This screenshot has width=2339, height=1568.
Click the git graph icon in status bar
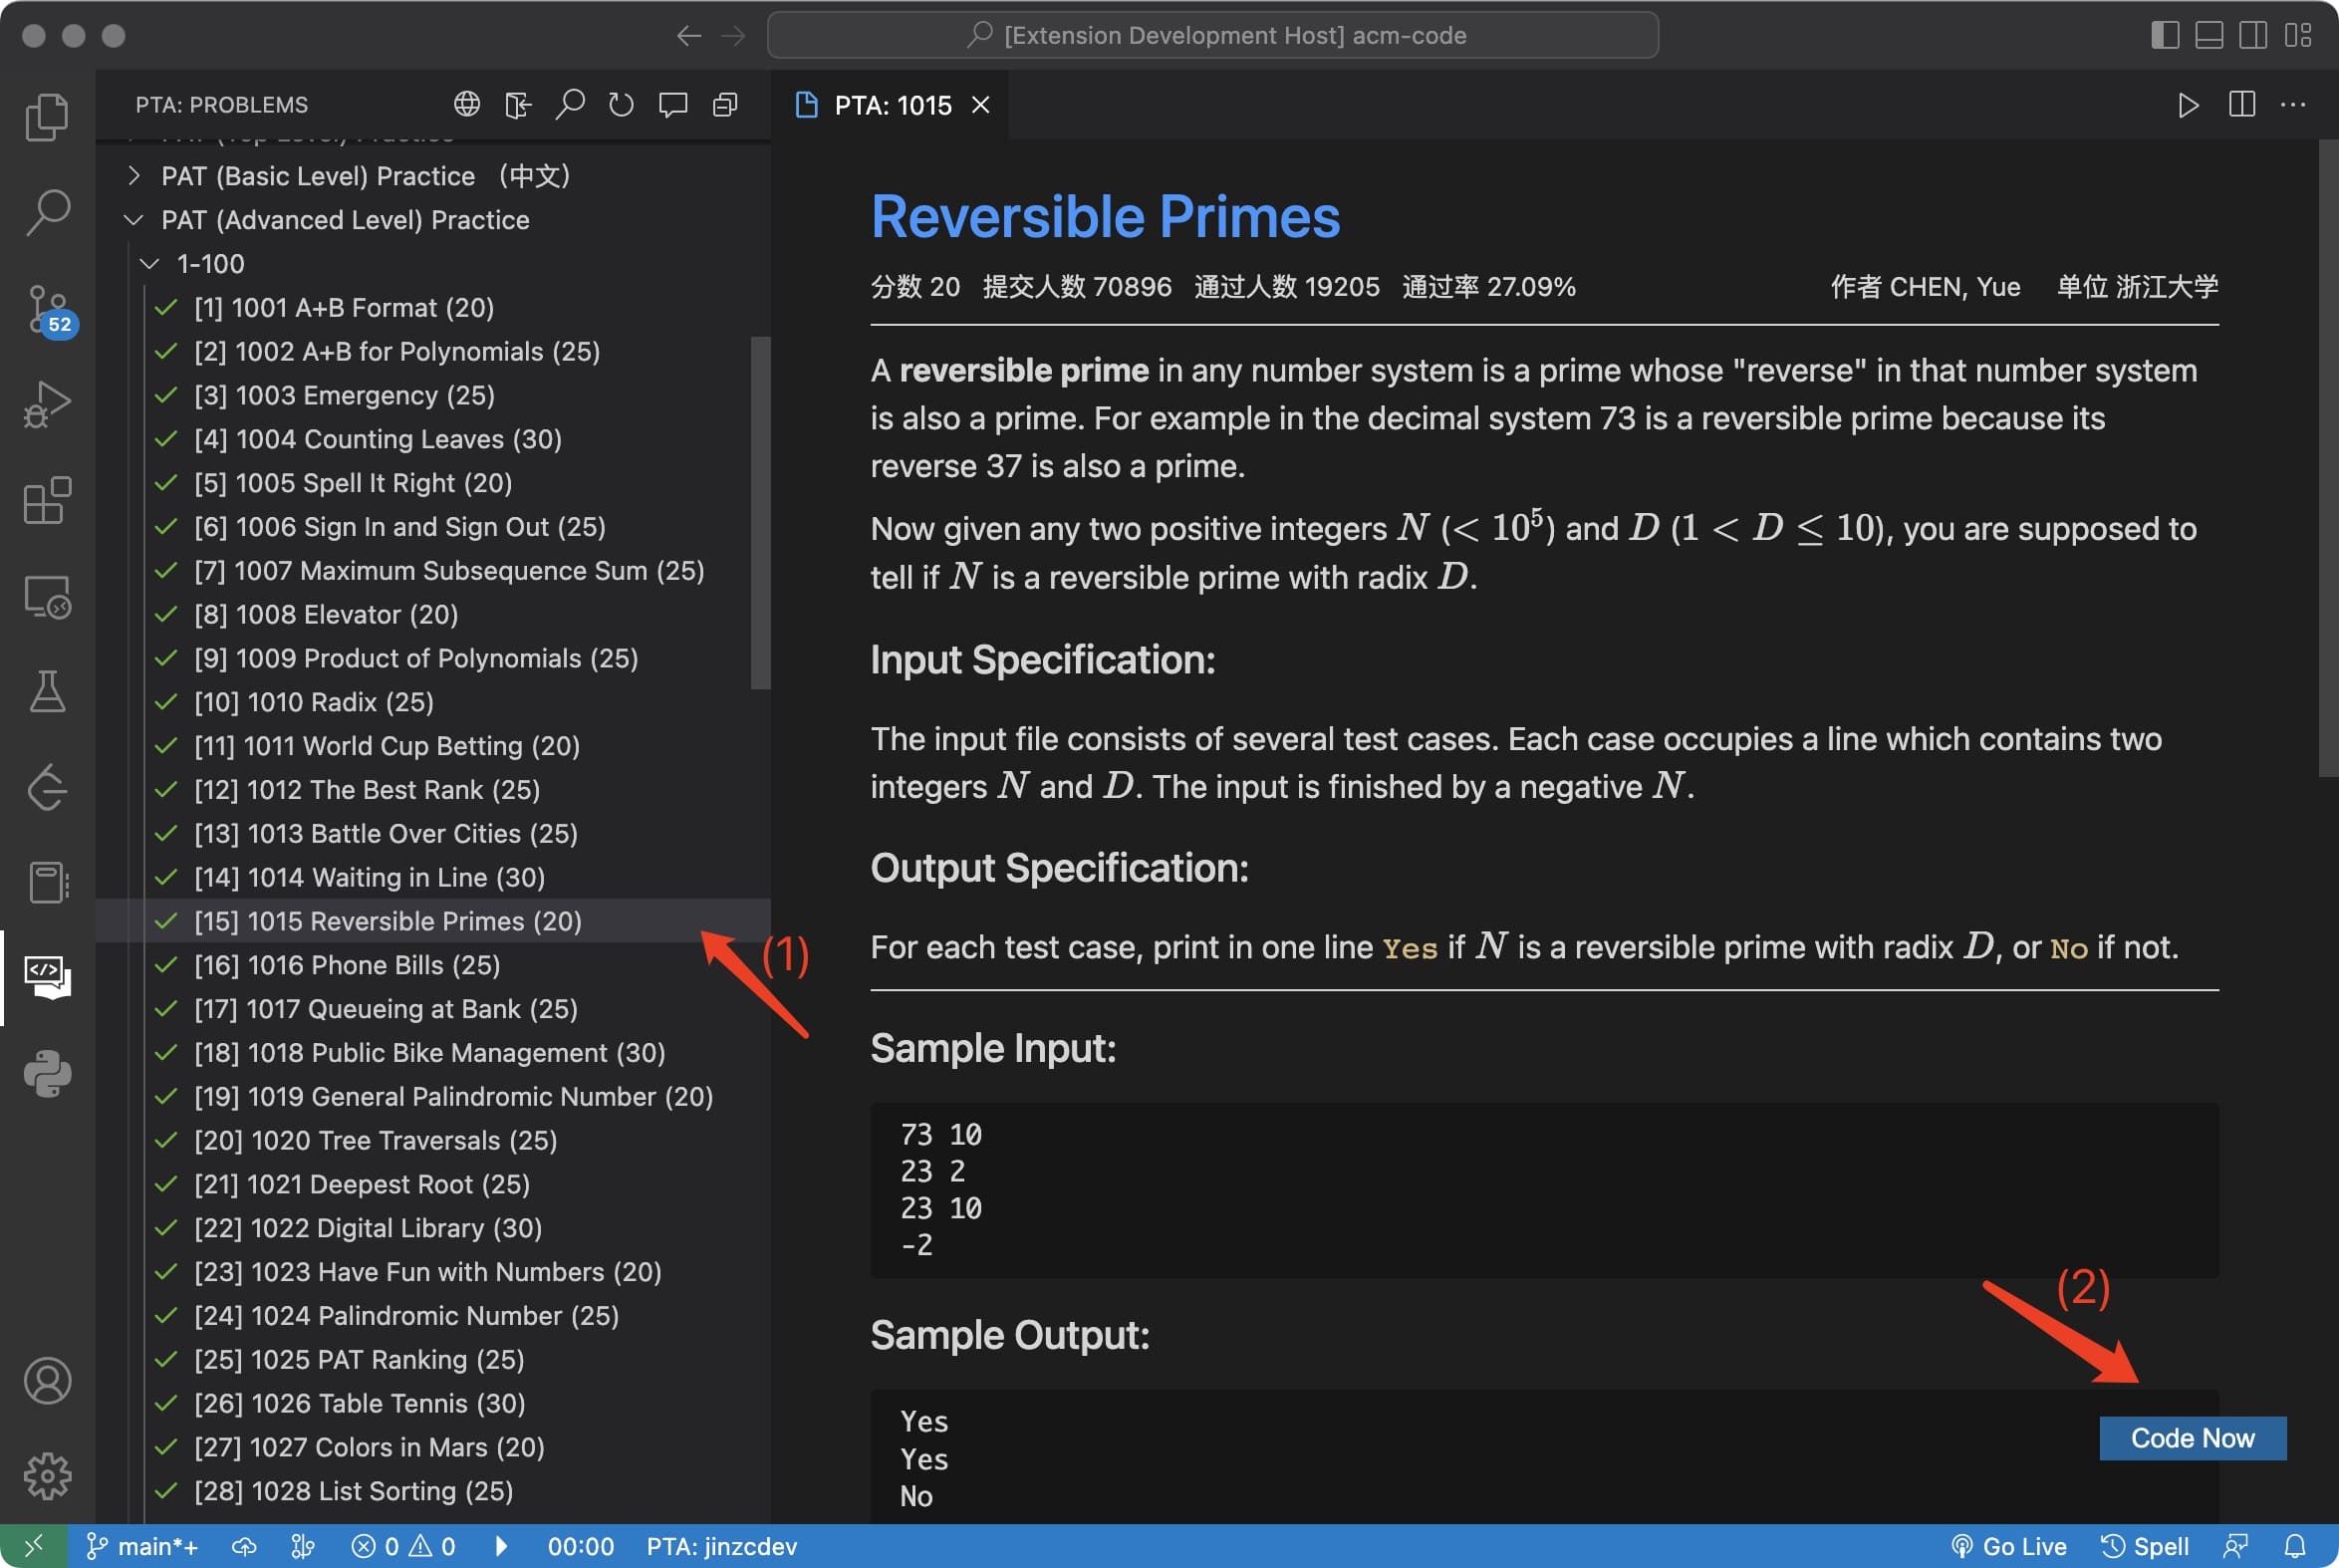point(303,1546)
